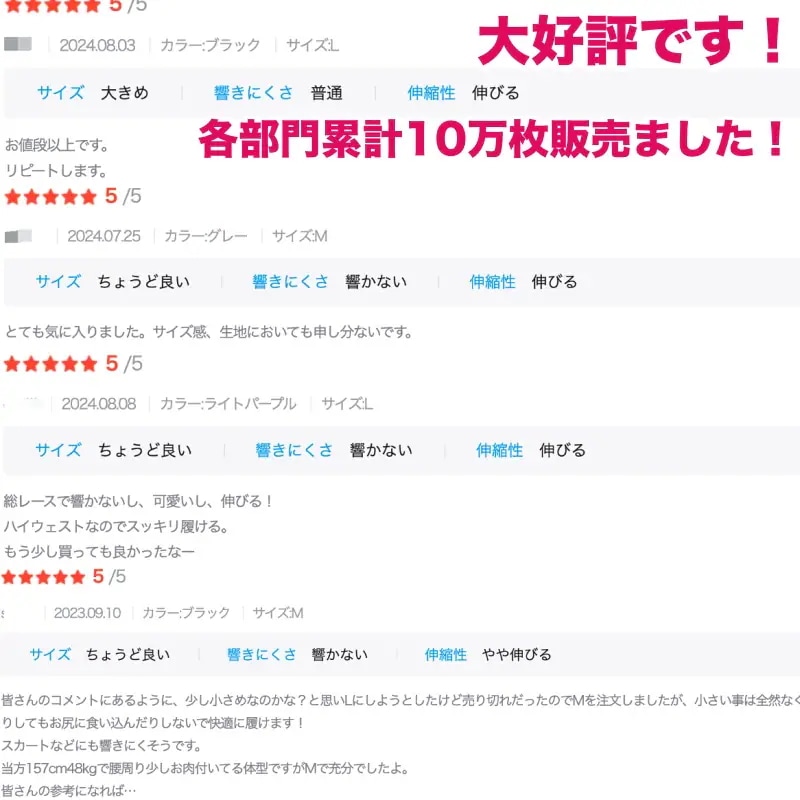Image resolution: width=800 pixels, height=800 pixels.
Task: Click the カラー:ライトパープル tag
Action: (x=228, y=404)
